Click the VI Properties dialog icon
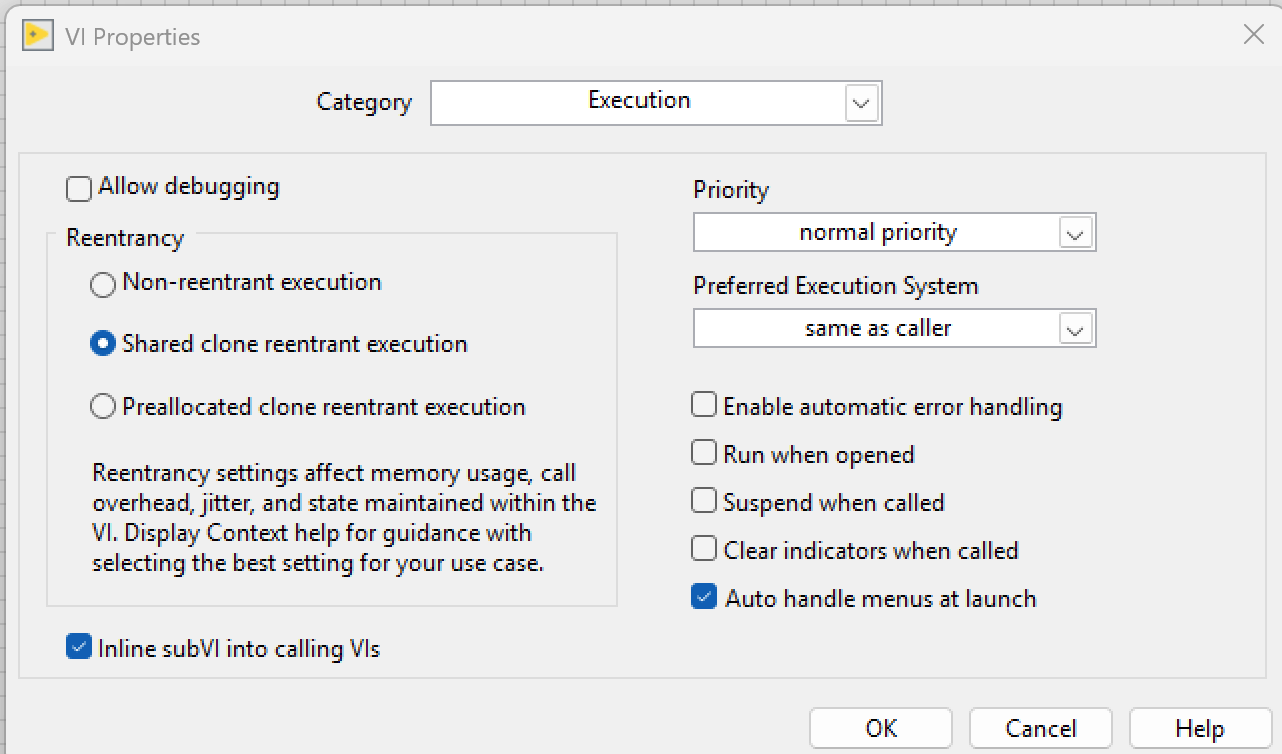This screenshot has width=1282, height=754. (x=36, y=35)
